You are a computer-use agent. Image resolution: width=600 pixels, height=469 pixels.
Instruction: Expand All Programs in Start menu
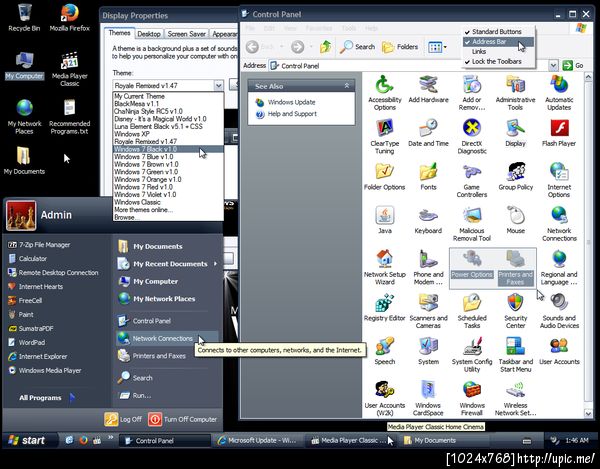(x=46, y=398)
